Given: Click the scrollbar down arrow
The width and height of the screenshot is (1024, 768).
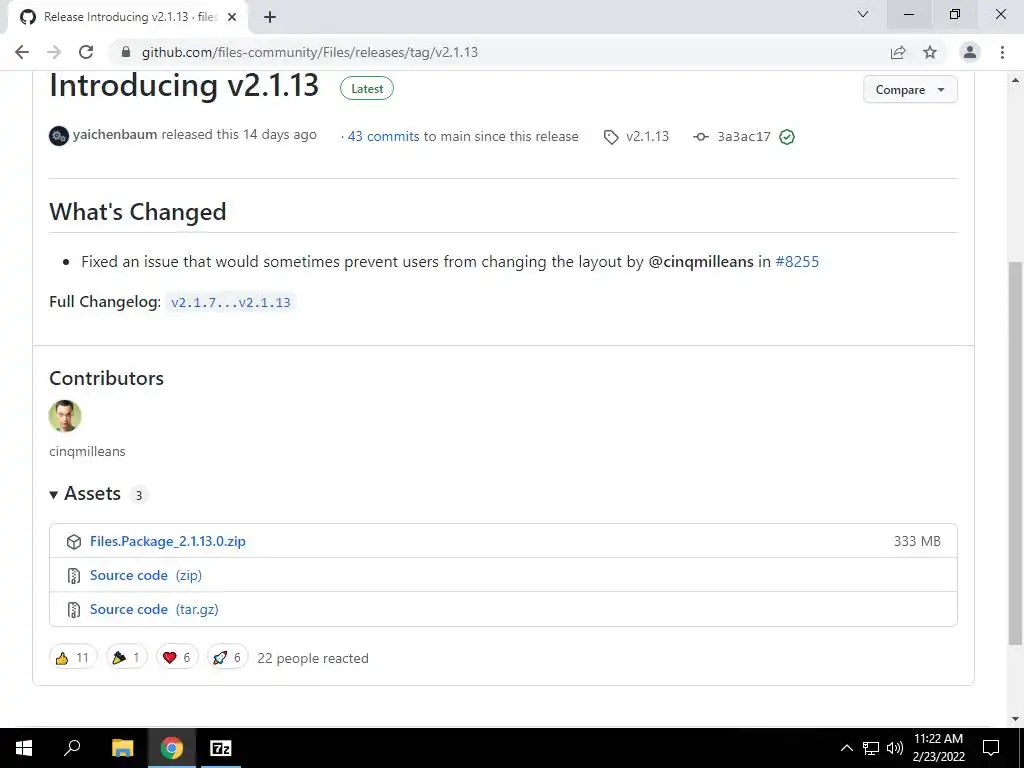Looking at the screenshot, I should 1015,719.
